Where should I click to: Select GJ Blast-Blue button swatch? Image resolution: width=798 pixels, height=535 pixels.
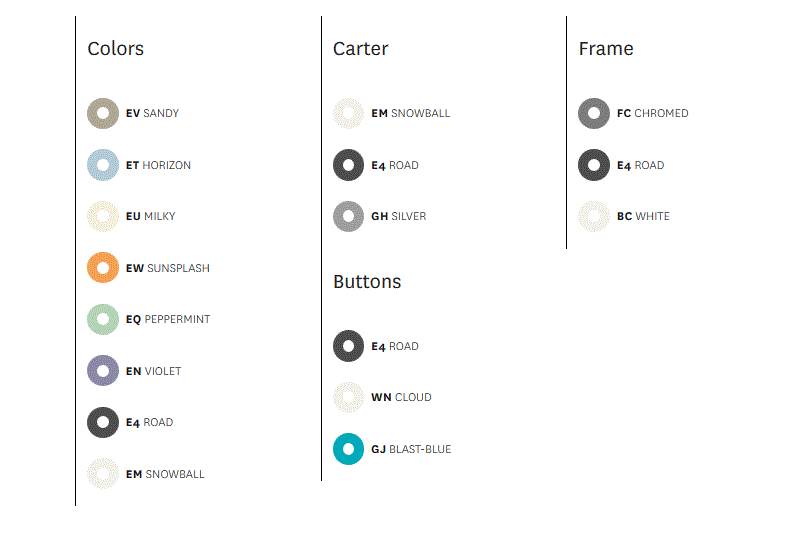coord(349,449)
